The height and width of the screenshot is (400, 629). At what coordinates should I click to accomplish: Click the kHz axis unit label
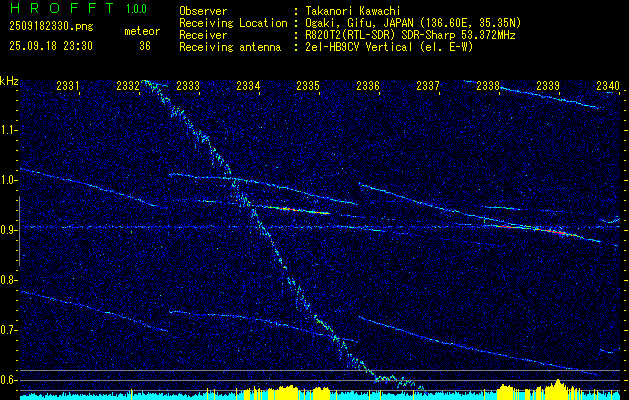(x=9, y=81)
